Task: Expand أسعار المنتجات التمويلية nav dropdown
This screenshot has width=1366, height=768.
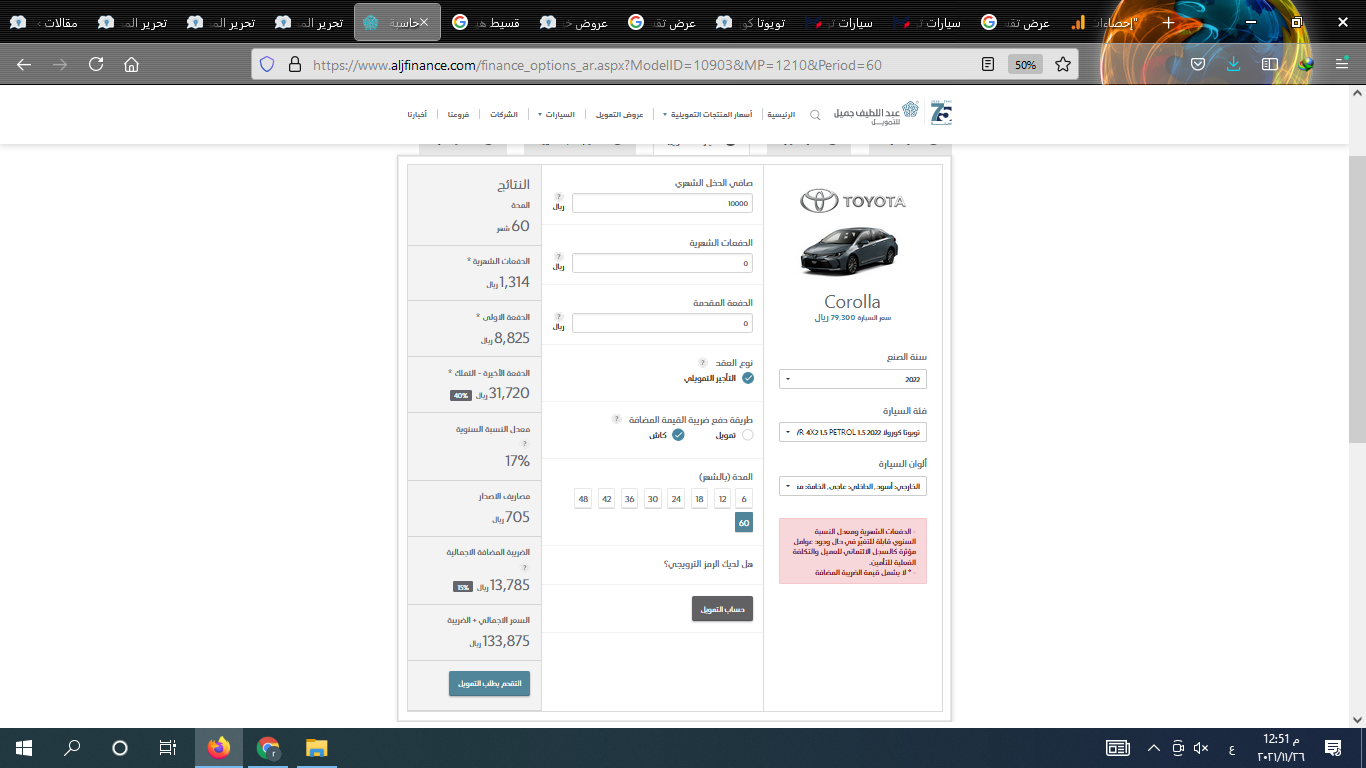Action: [708, 115]
